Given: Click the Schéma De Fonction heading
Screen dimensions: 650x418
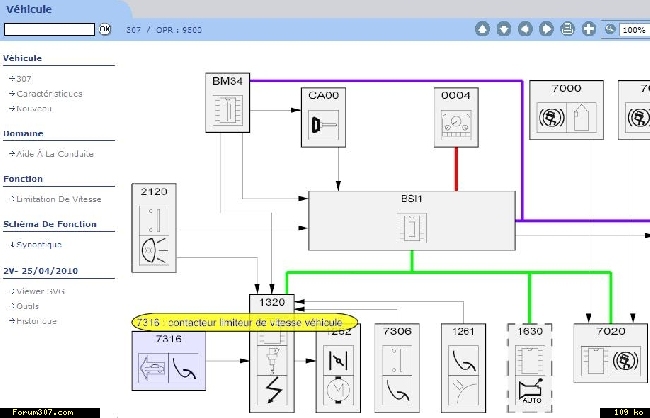Looking at the screenshot, I should pos(50,224).
